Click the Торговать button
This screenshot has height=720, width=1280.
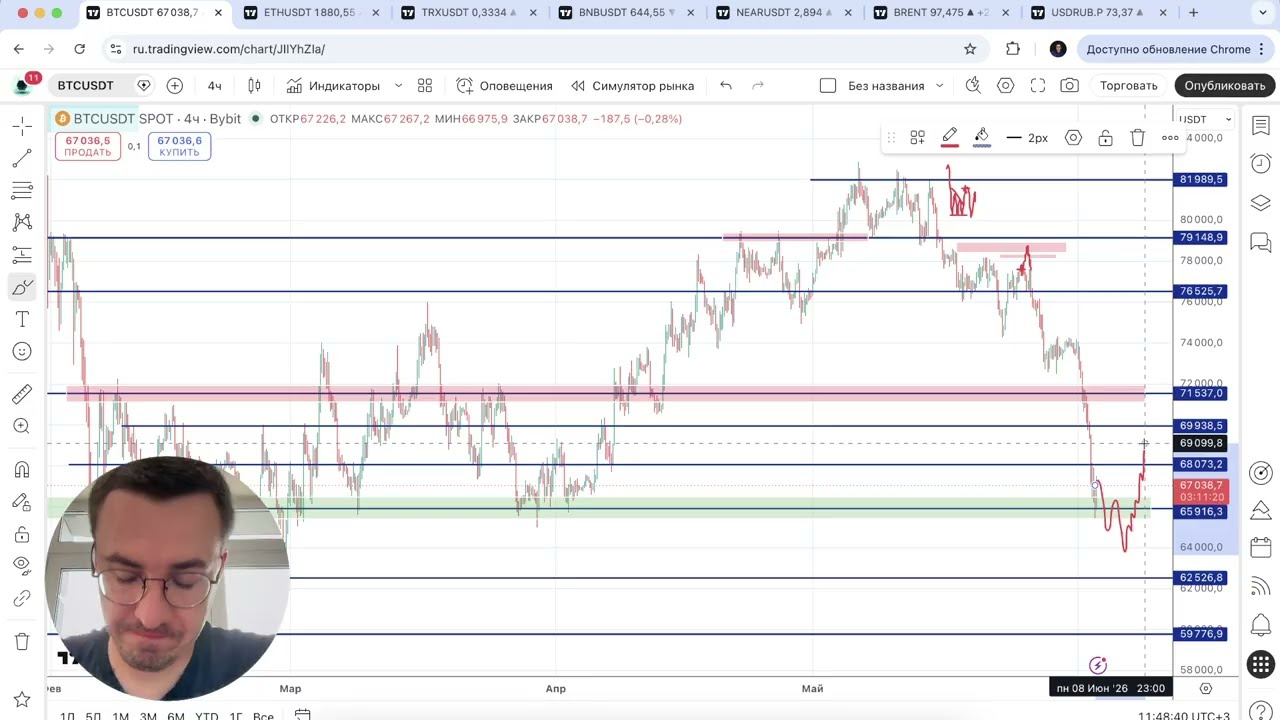click(1129, 85)
